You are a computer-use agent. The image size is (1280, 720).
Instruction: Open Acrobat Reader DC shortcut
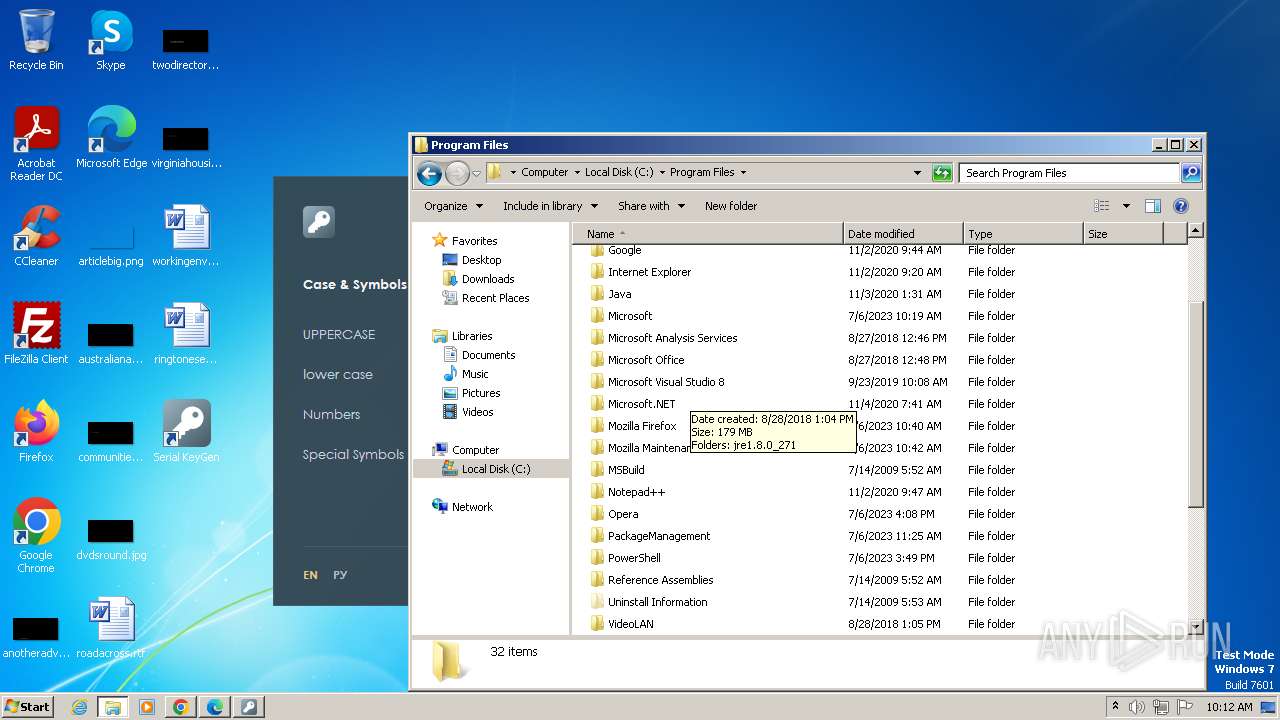(x=36, y=144)
